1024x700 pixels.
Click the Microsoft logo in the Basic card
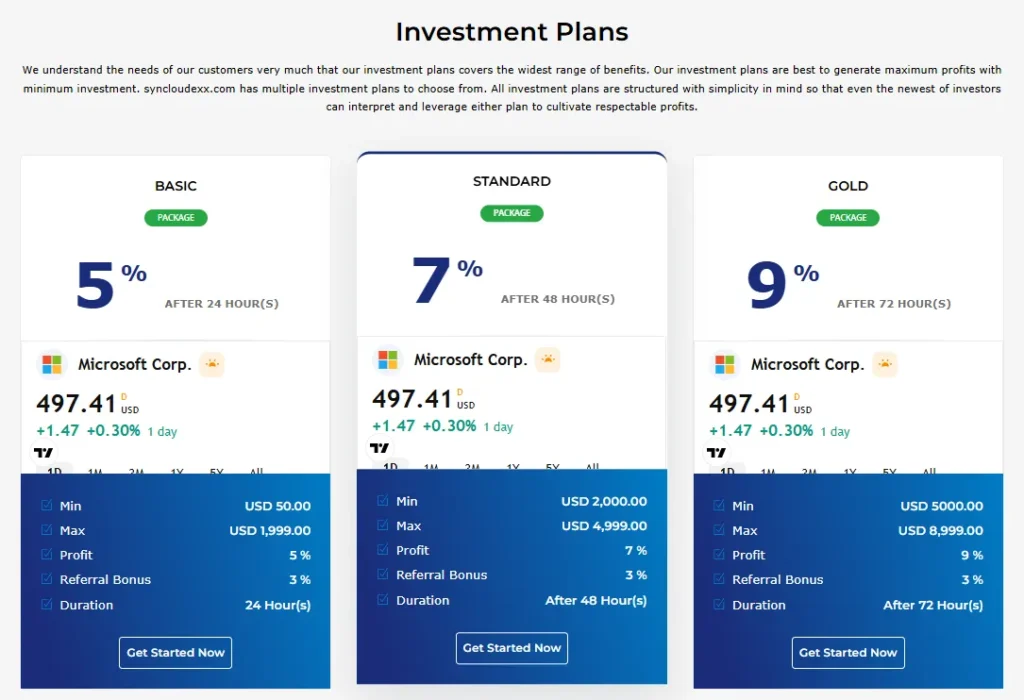(52, 365)
